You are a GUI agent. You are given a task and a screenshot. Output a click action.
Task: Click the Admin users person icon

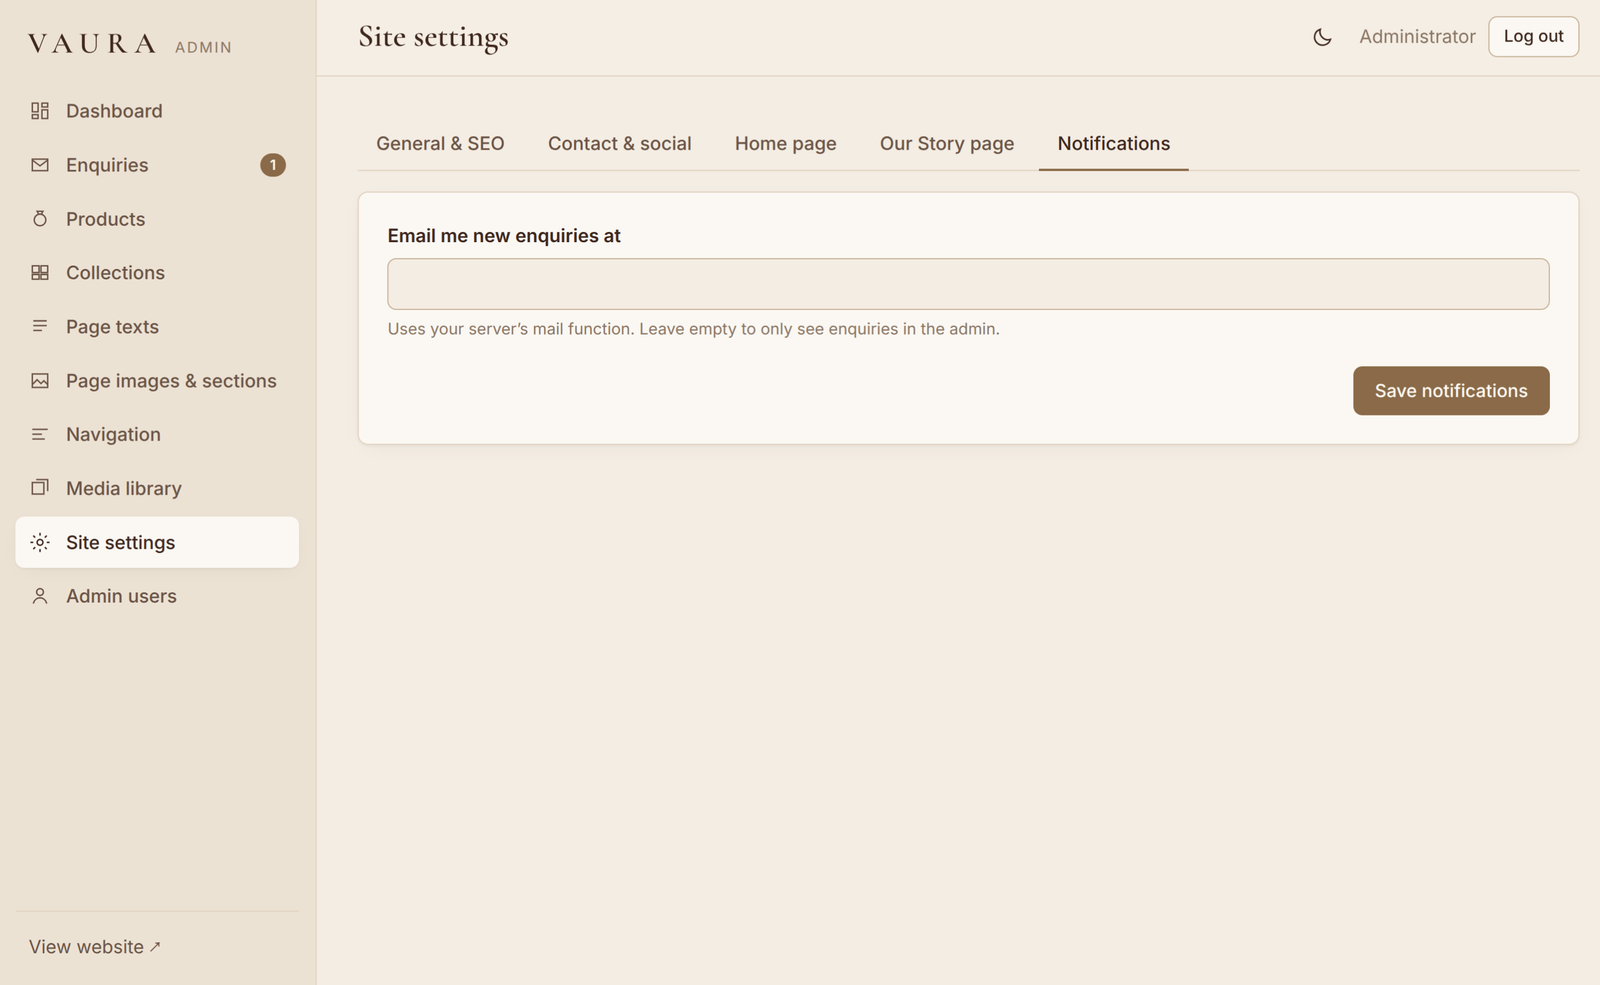click(40, 596)
